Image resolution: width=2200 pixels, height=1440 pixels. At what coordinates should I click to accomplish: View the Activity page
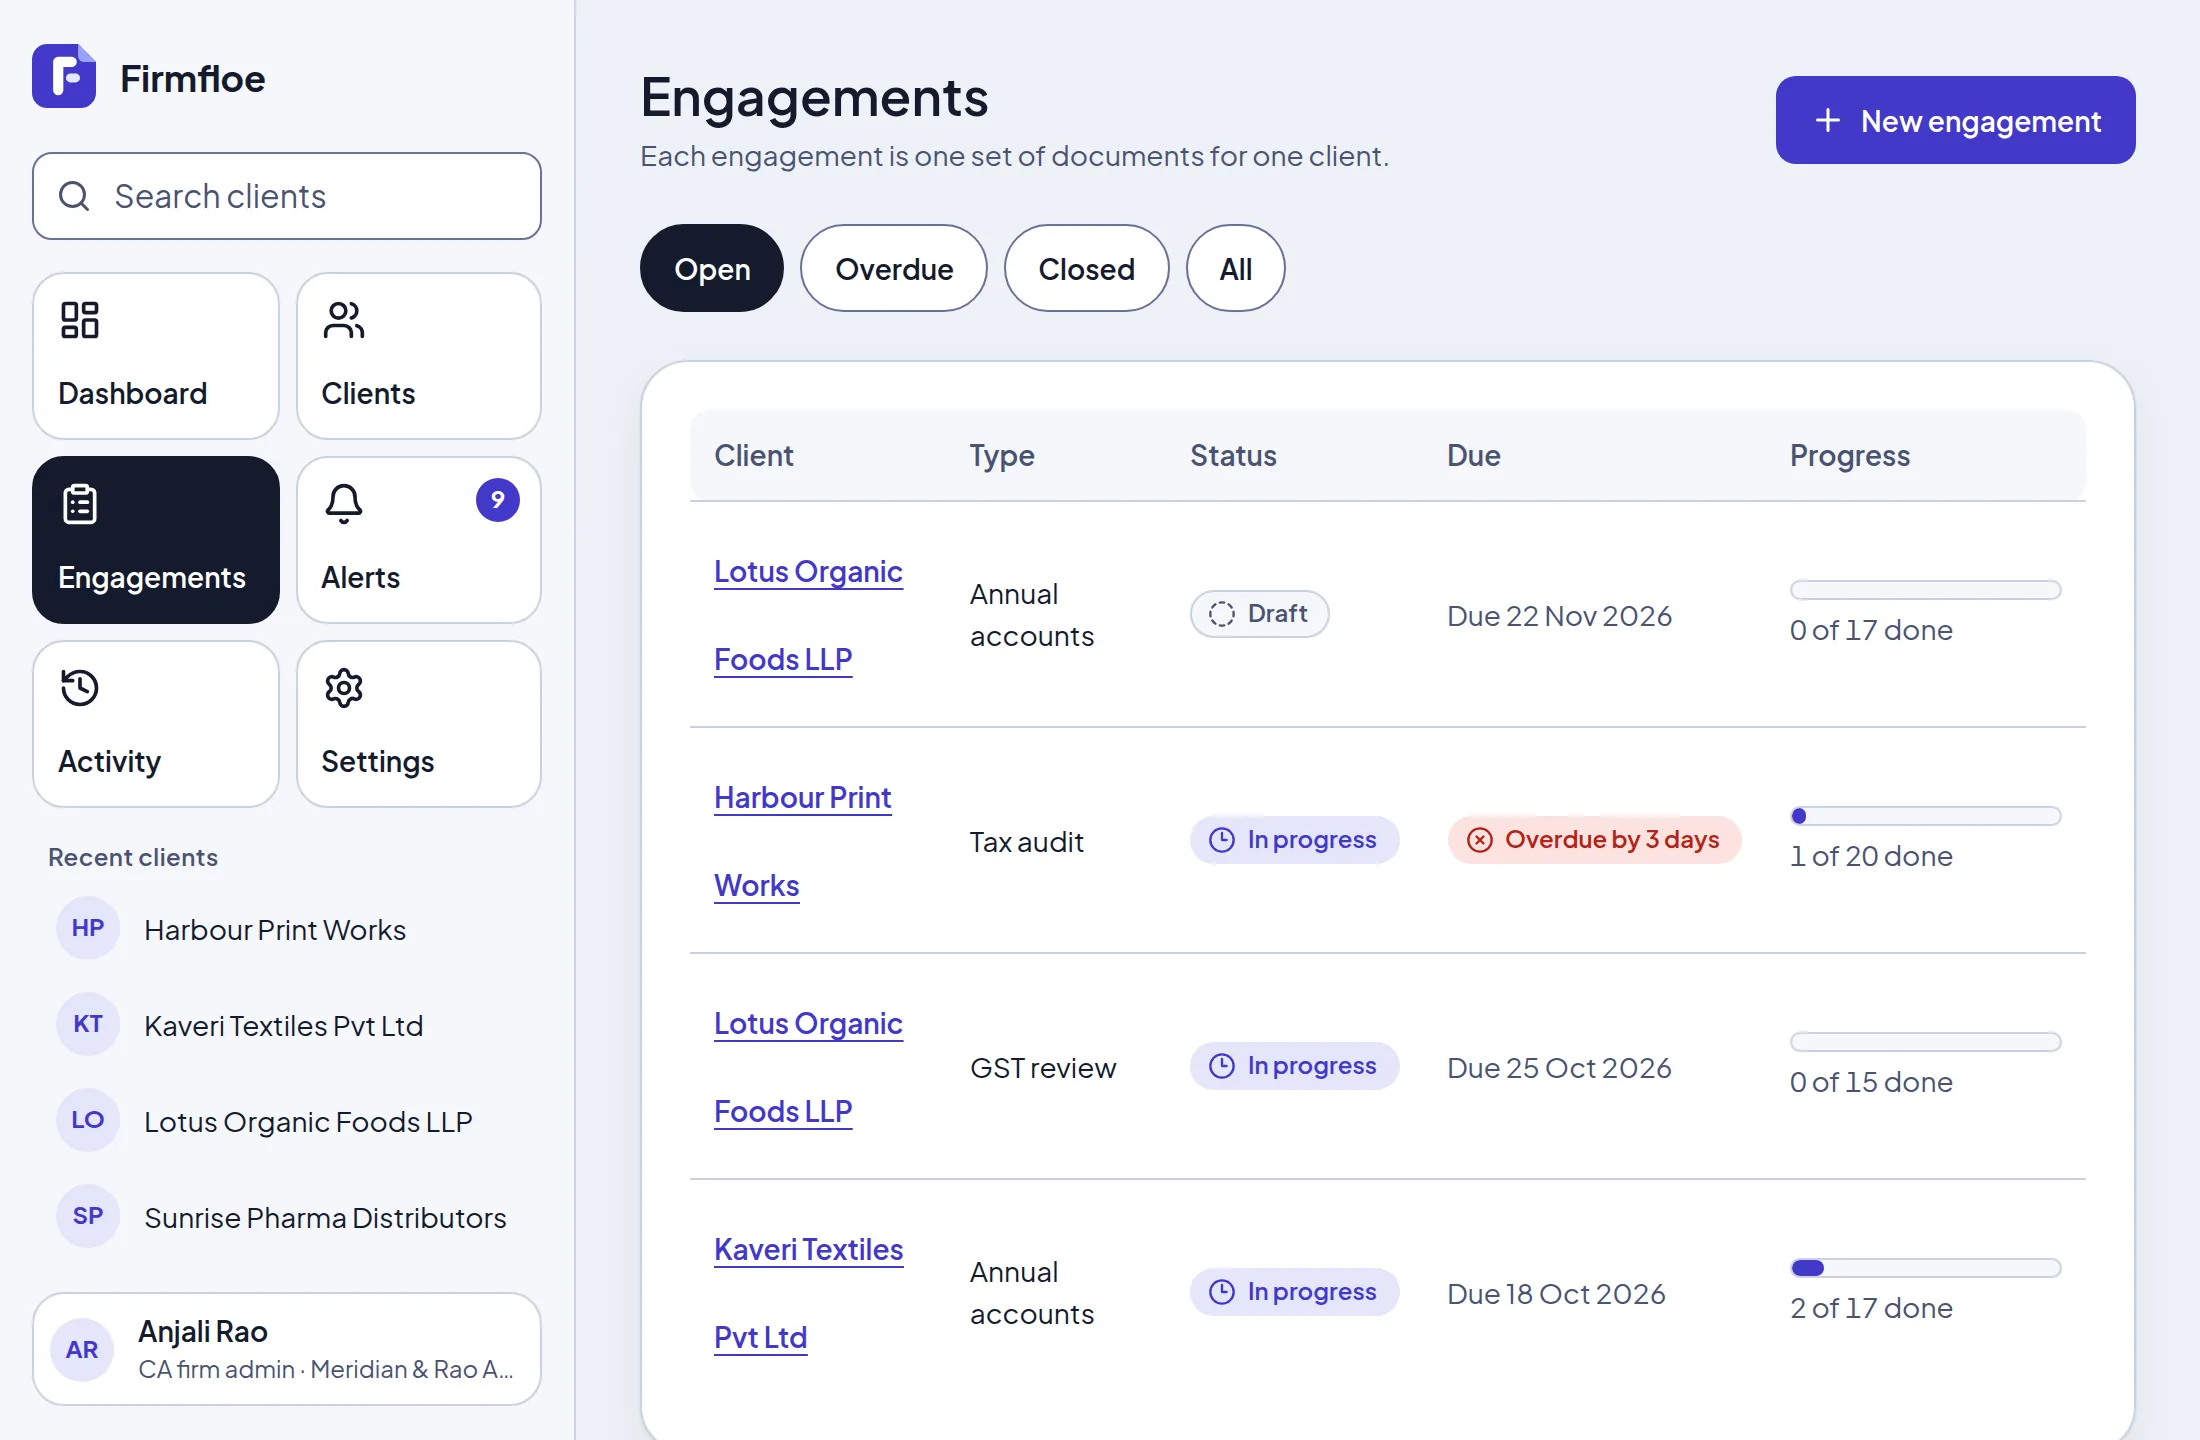[156, 724]
